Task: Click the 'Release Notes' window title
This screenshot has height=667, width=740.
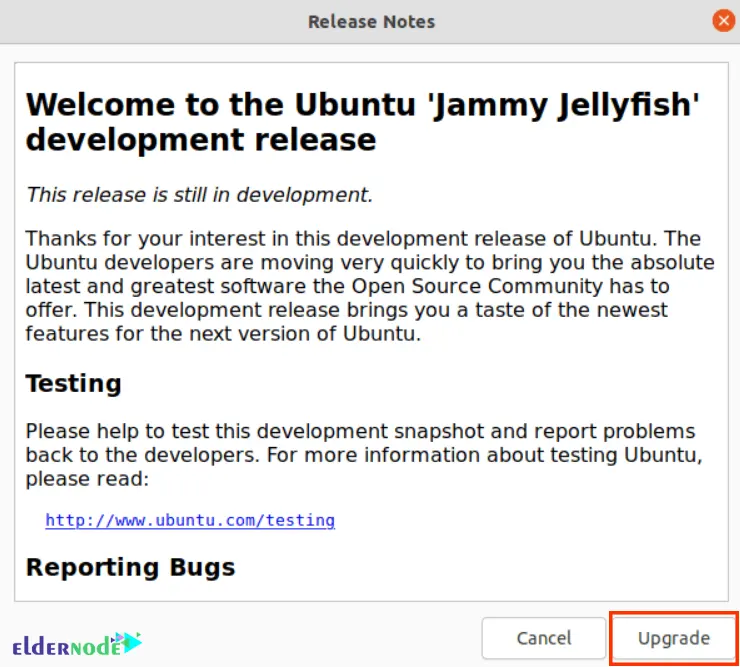Action: [x=371, y=22]
